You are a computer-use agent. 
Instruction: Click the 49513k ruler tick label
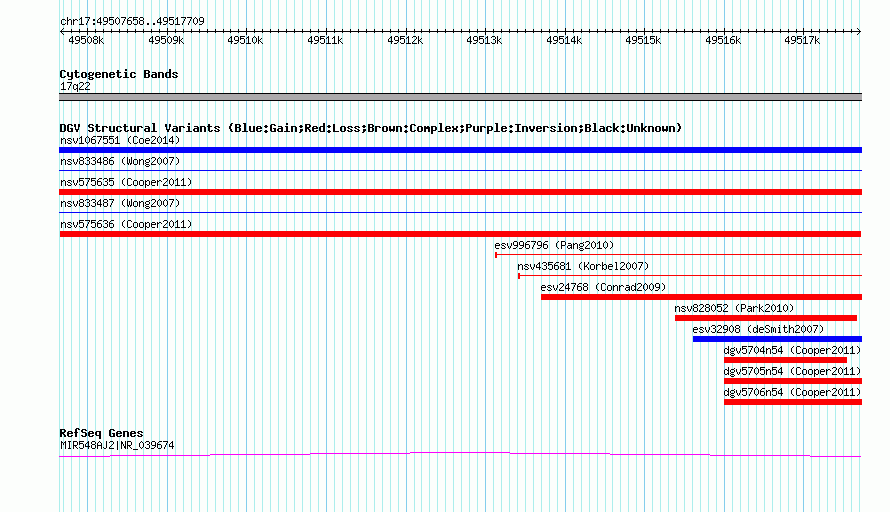(x=484, y=40)
